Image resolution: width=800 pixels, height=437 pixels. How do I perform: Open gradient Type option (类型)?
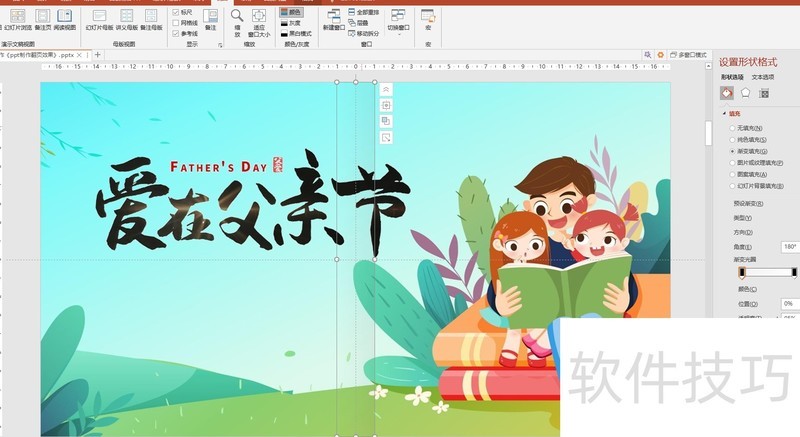(x=742, y=218)
